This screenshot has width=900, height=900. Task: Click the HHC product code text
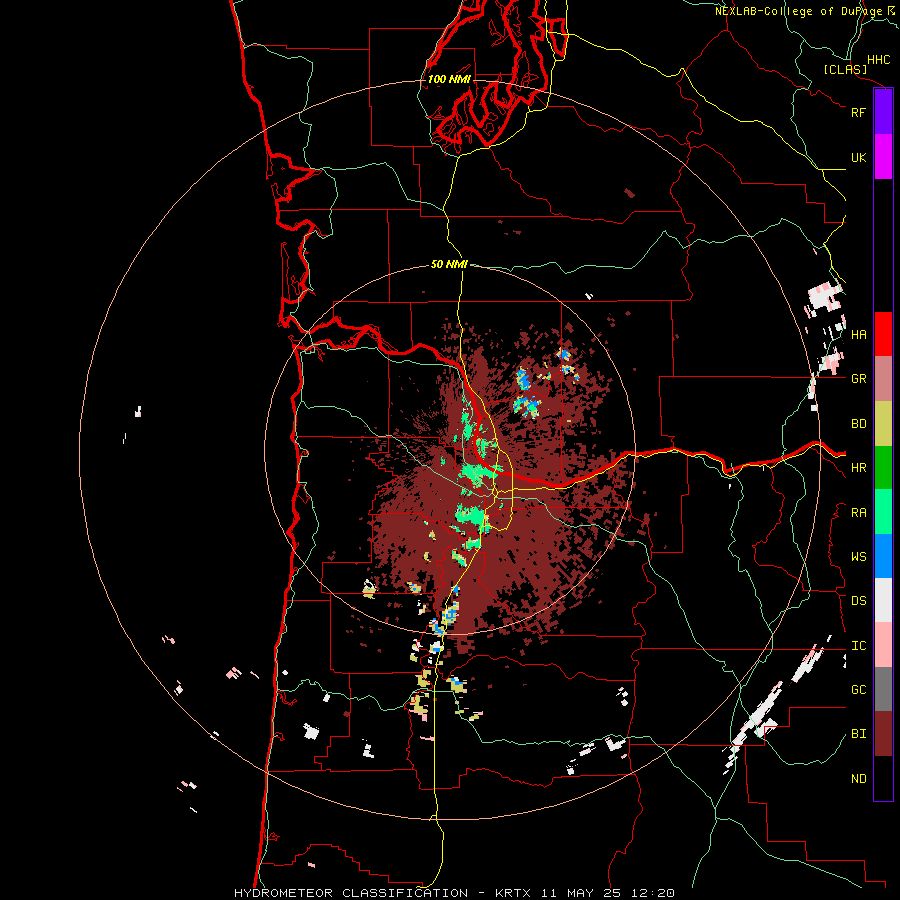click(x=878, y=60)
